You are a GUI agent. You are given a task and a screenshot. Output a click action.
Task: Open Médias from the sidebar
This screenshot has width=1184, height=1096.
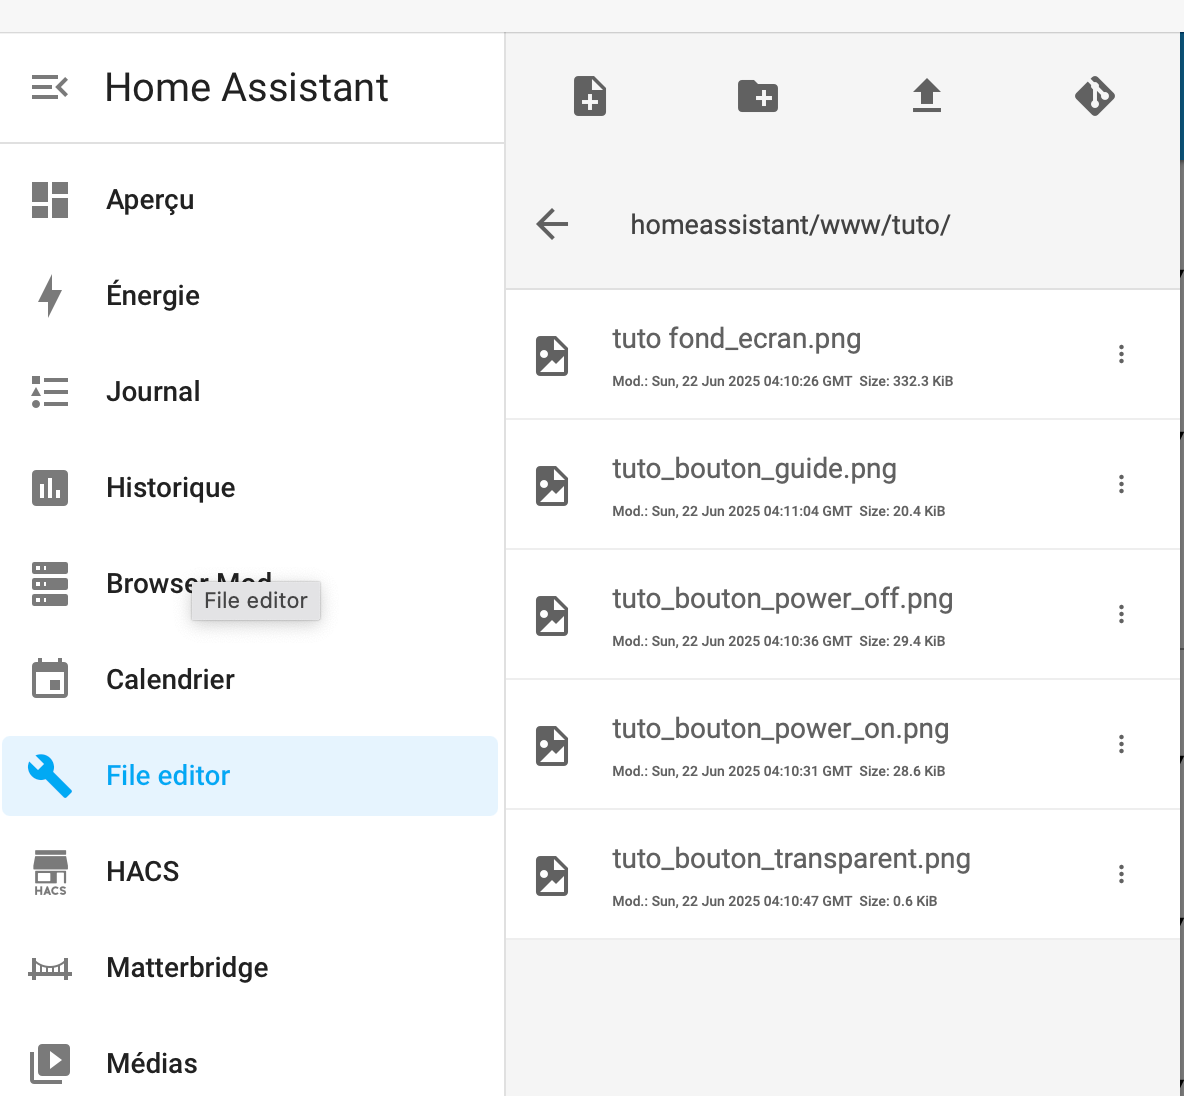152,1064
